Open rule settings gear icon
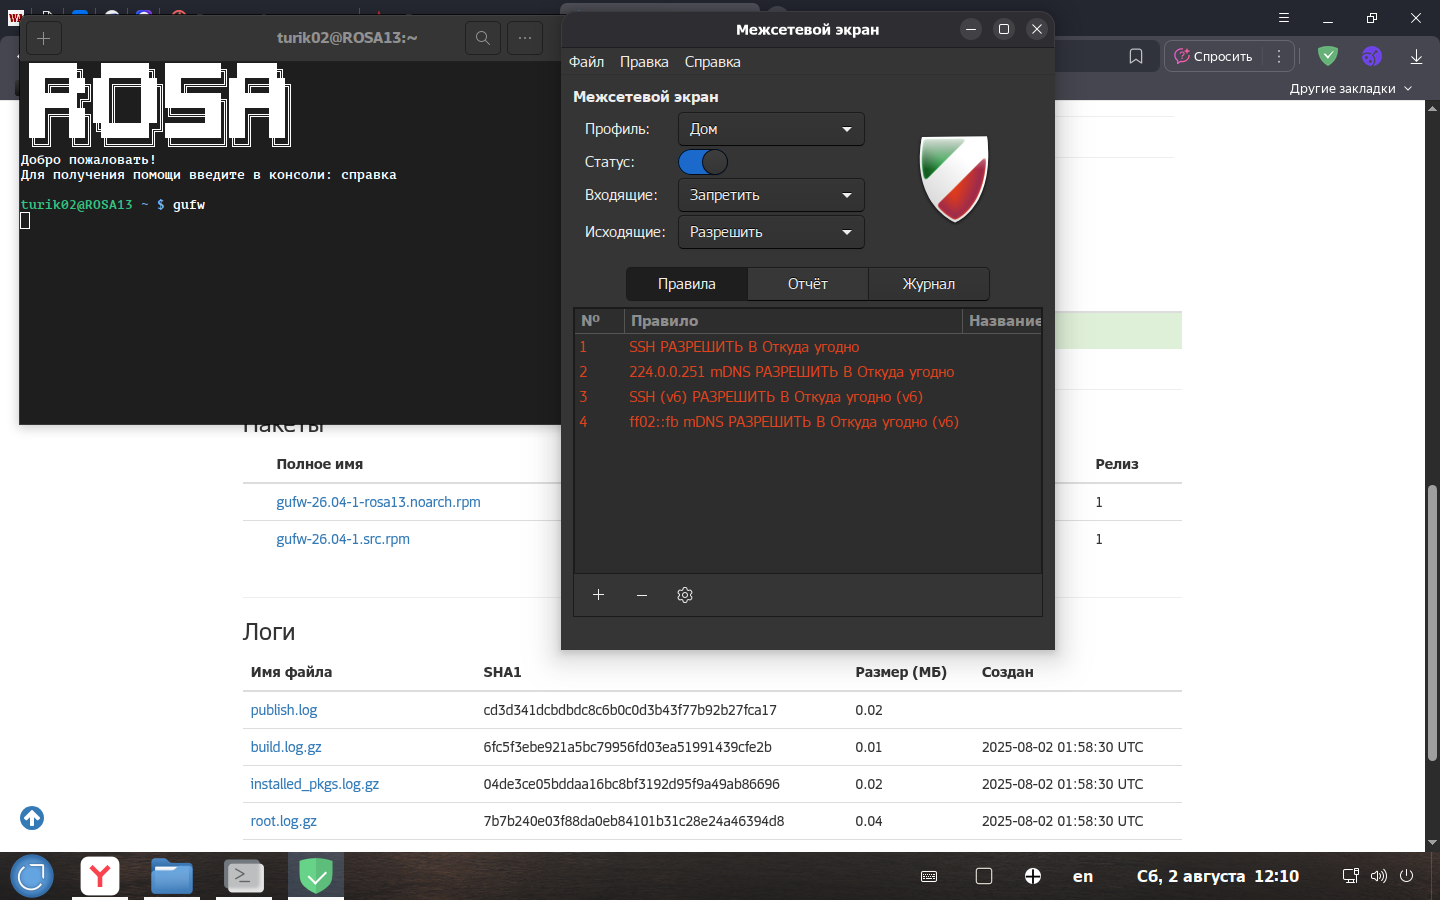 (685, 595)
